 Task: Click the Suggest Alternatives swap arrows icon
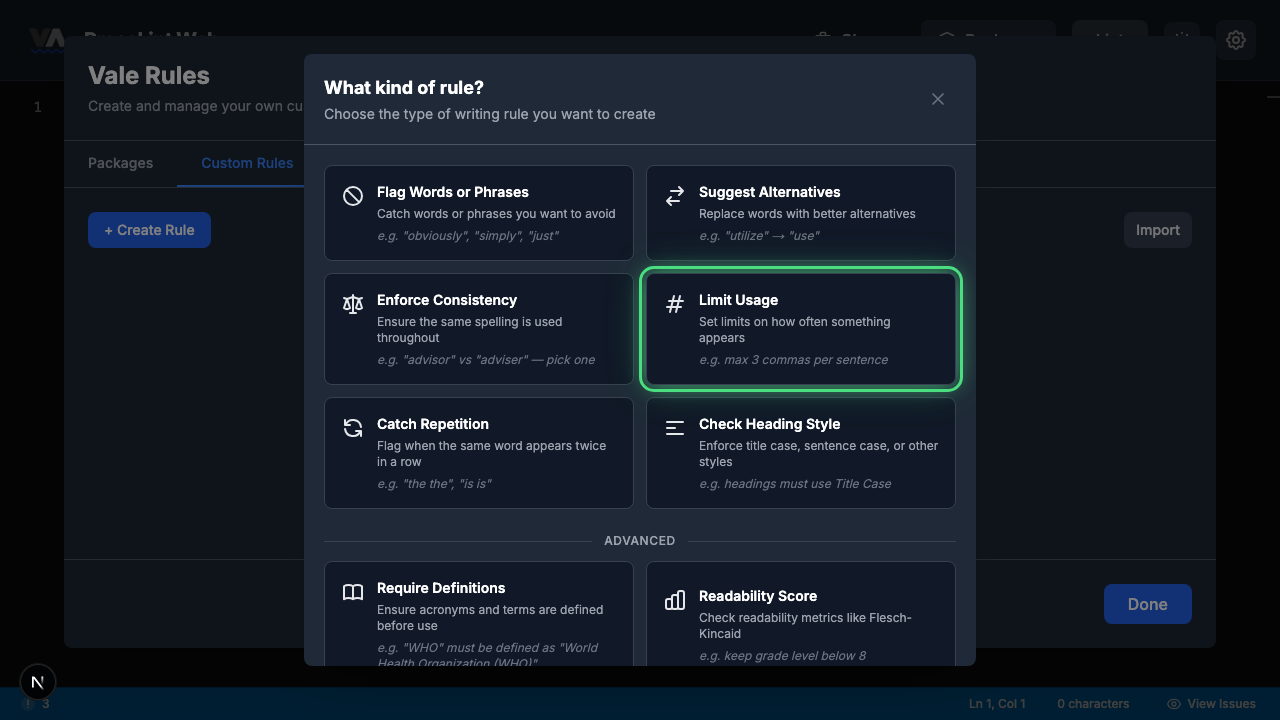(x=675, y=196)
